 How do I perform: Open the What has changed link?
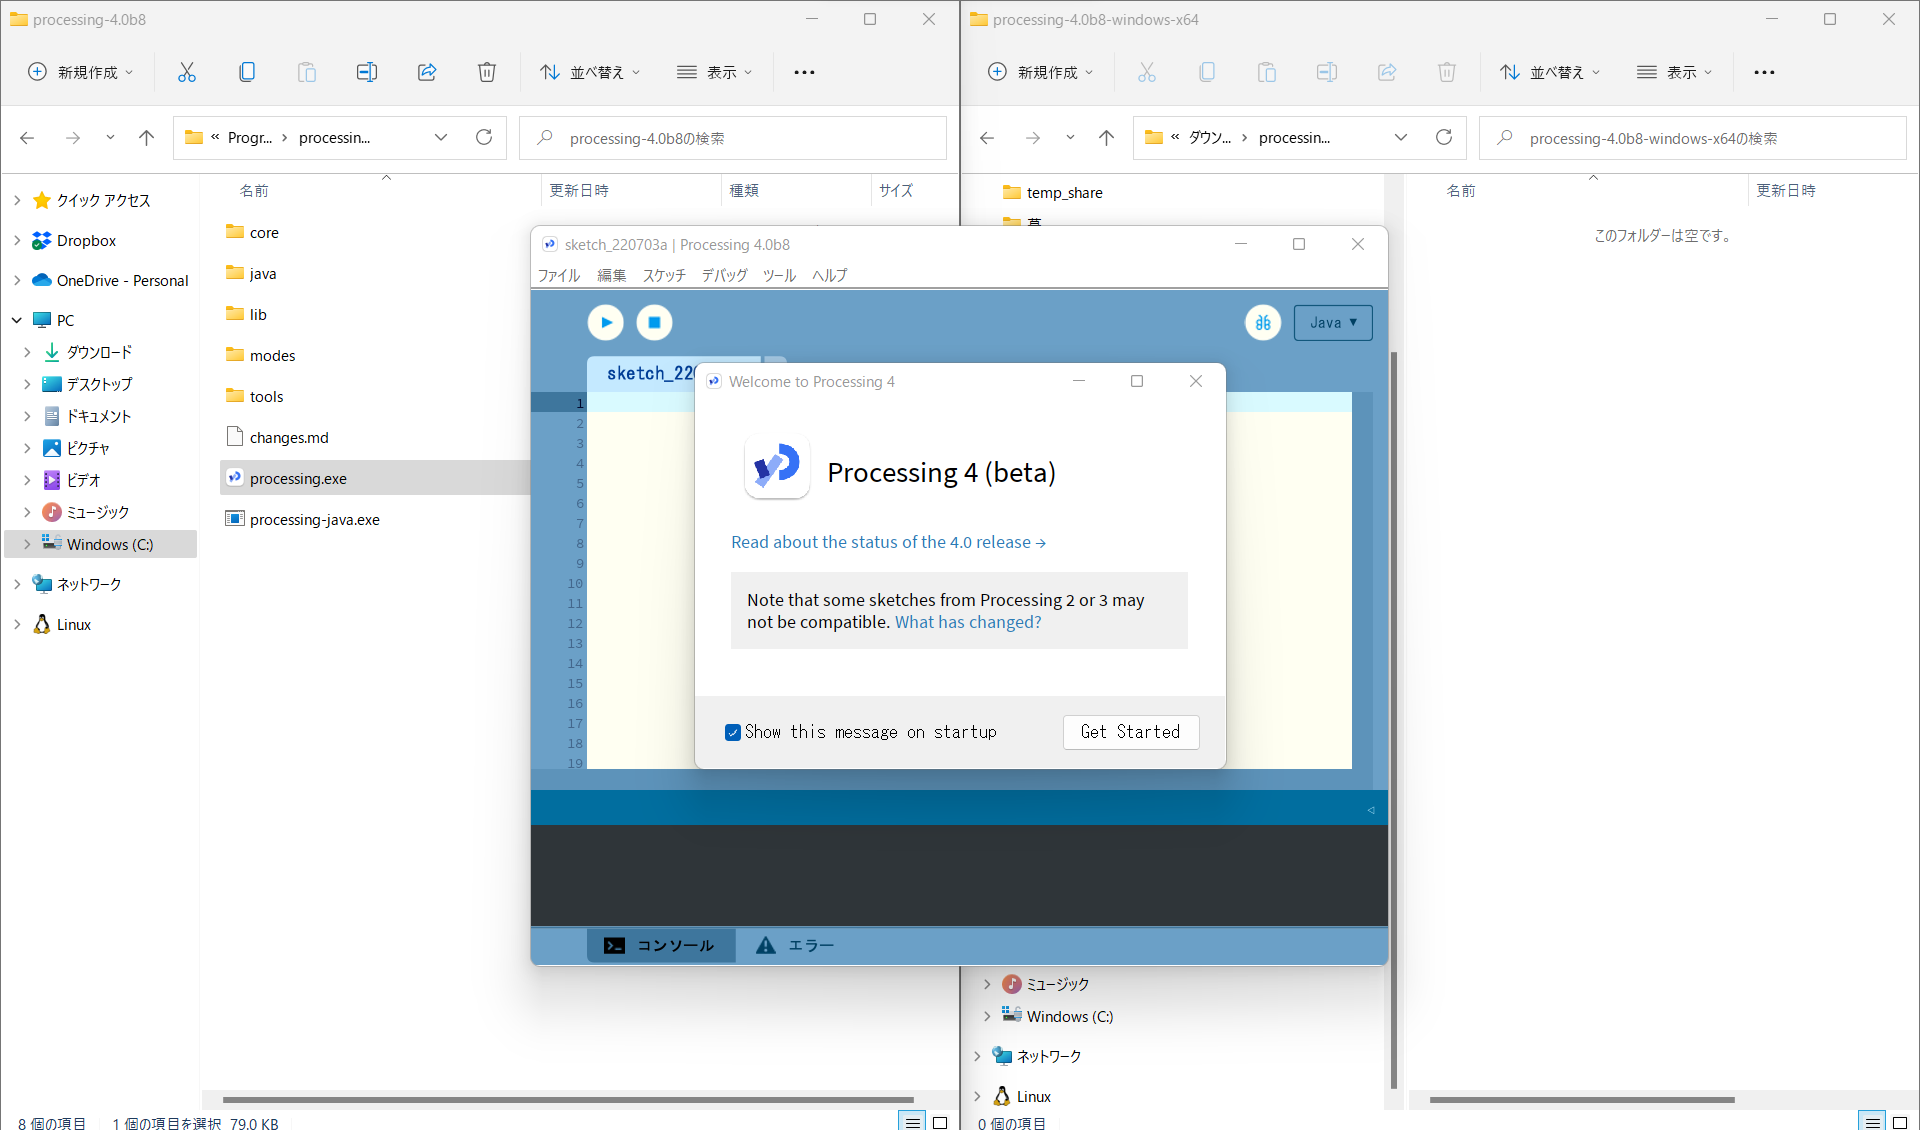tap(966, 621)
